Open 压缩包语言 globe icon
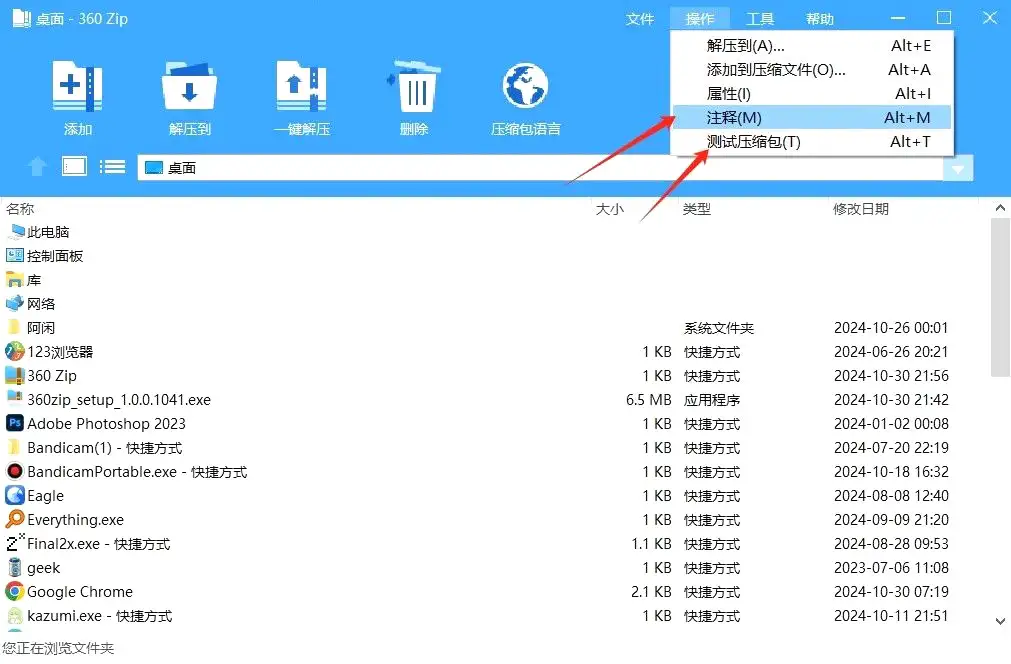Viewport: 1011px width, 664px height. [x=525, y=86]
